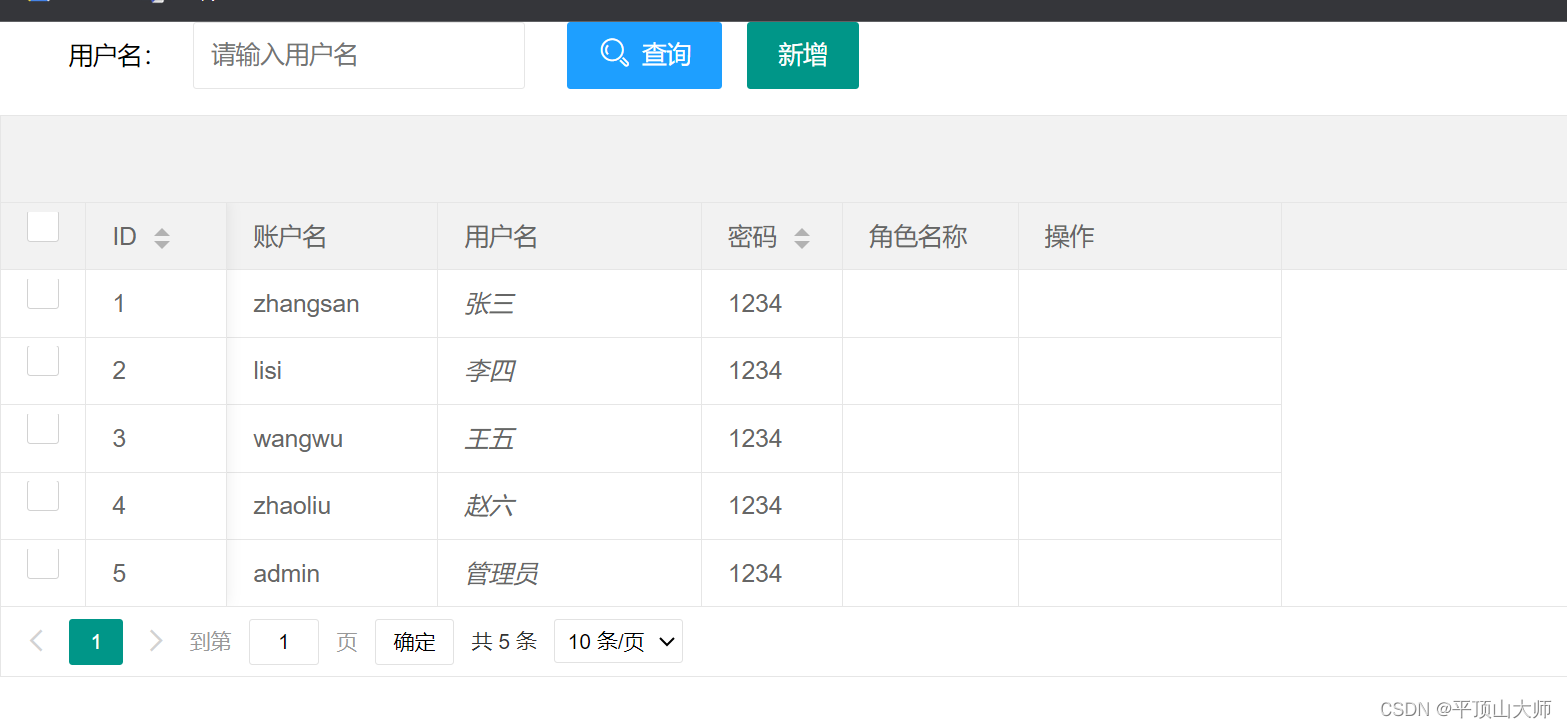This screenshot has height=728, width=1567.
Task: Toggle the select-all header checkbox
Action: click(x=43, y=226)
